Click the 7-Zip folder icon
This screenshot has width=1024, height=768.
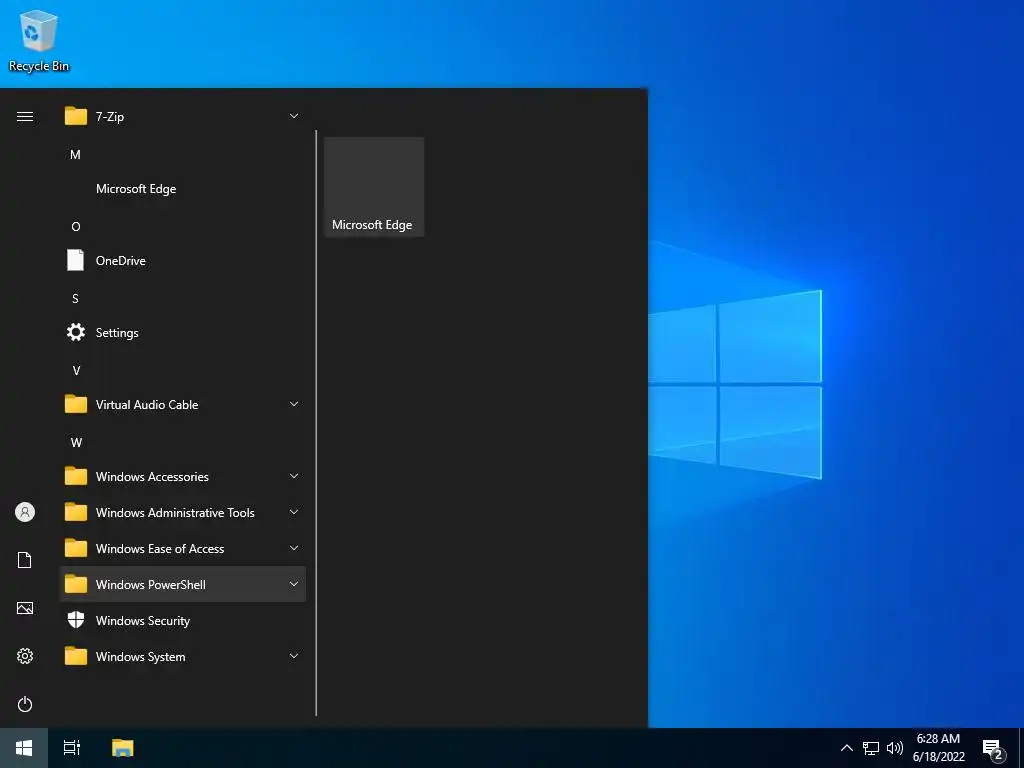(76, 116)
